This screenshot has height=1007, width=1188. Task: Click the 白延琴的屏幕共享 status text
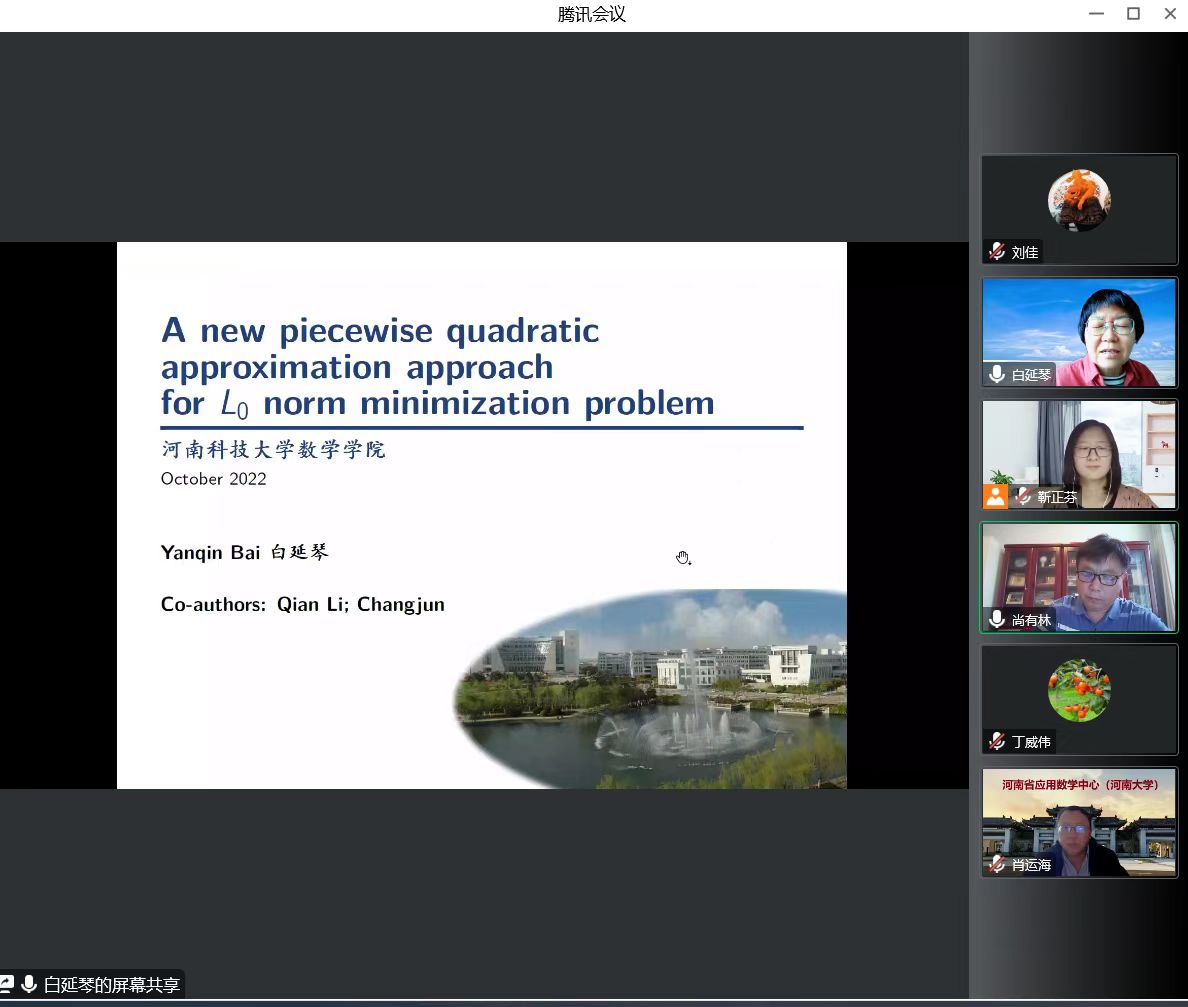click(111, 984)
